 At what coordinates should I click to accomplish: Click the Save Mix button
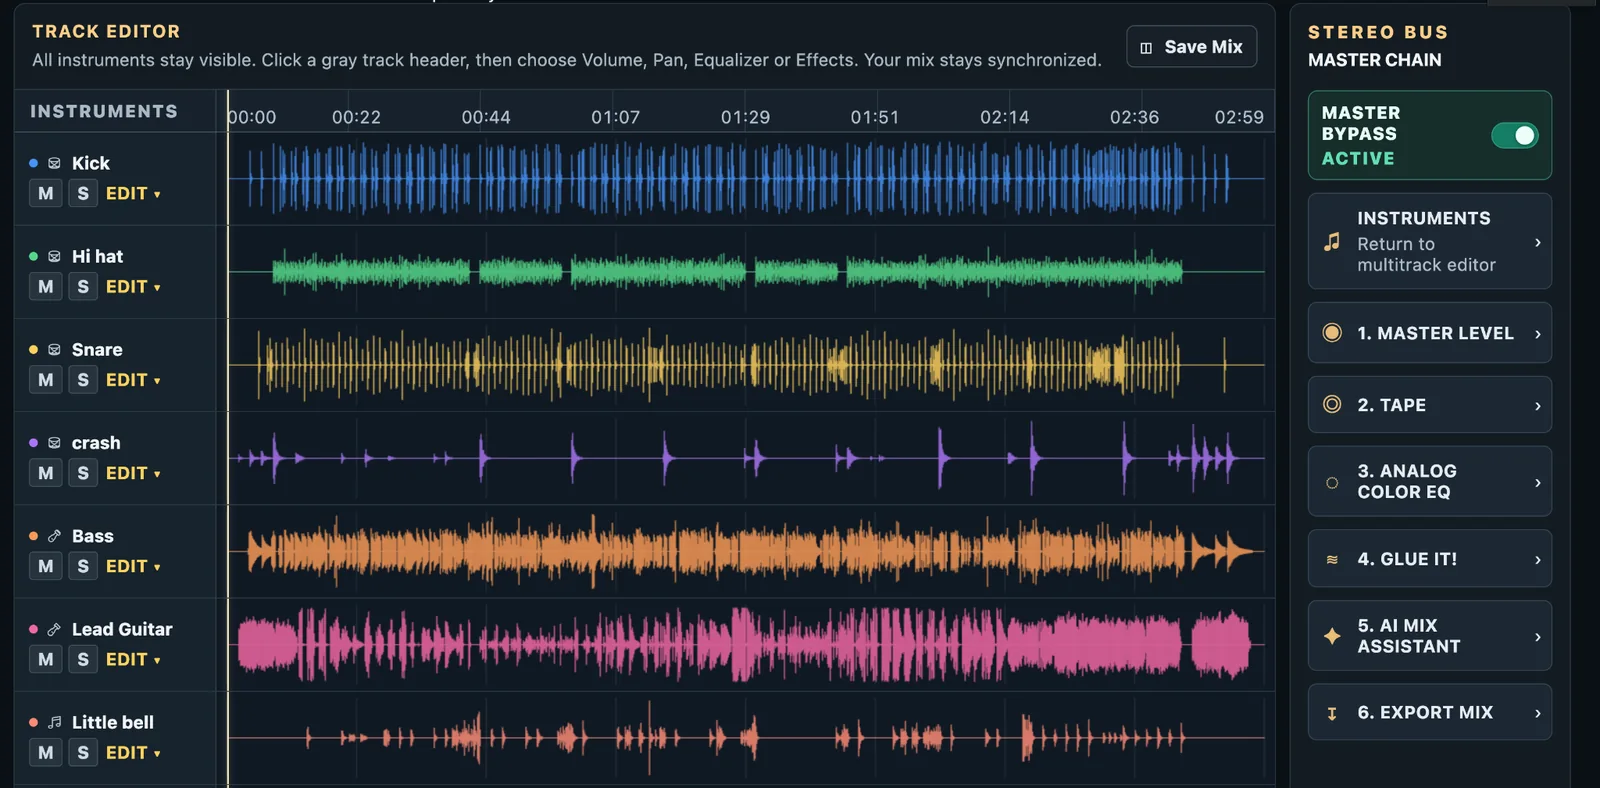pos(1192,47)
